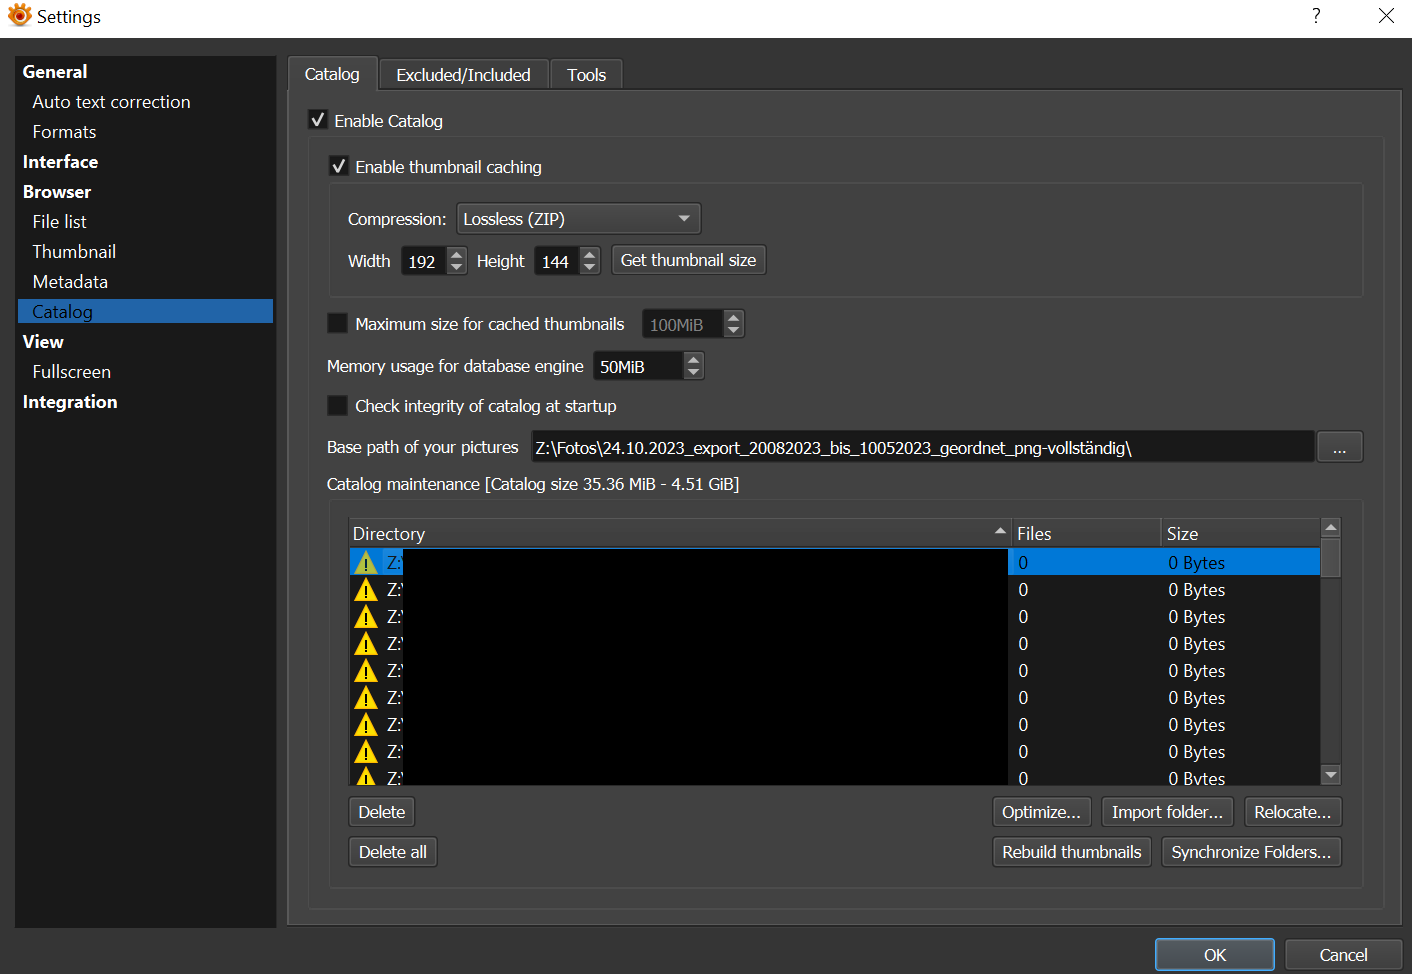Image resolution: width=1412 pixels, height=974 pixels.
Task: Enable Check integrity of catalog at startup
Action: tap(338, 406)
